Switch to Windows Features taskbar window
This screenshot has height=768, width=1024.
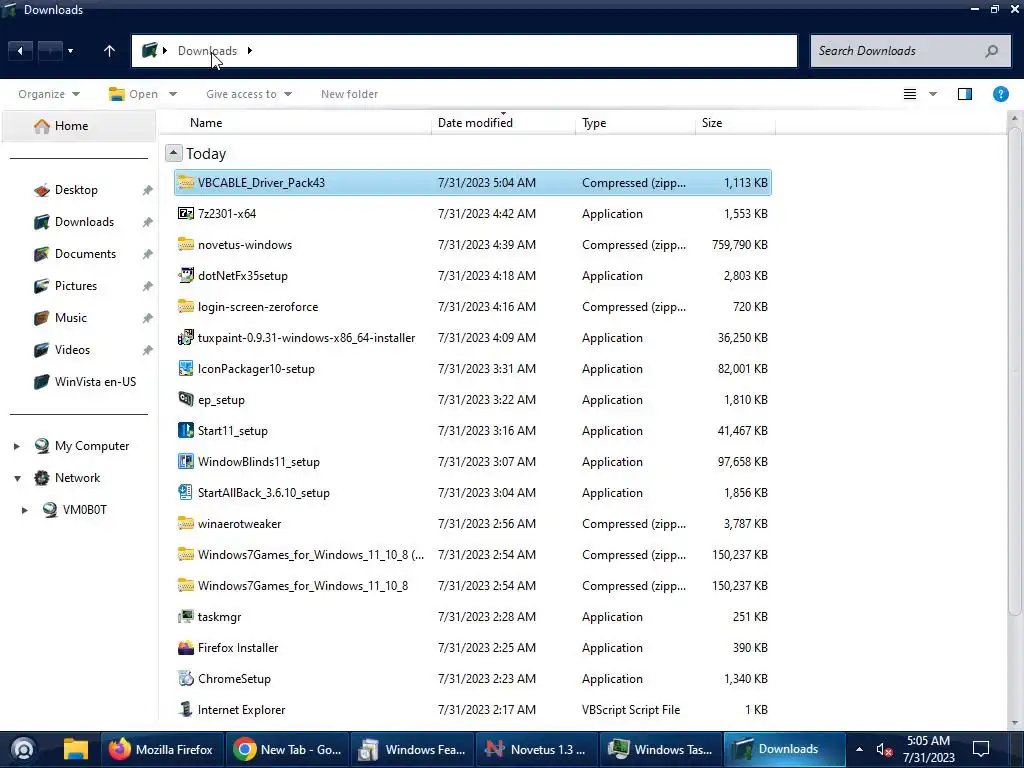click(x=413, y=749)
